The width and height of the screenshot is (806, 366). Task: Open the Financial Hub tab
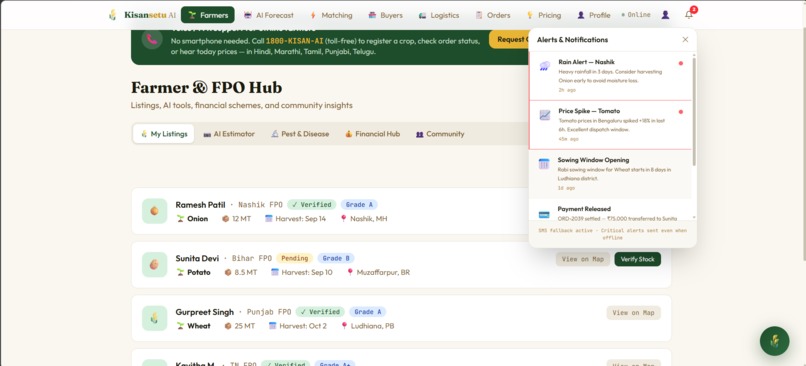pos(372,134)
